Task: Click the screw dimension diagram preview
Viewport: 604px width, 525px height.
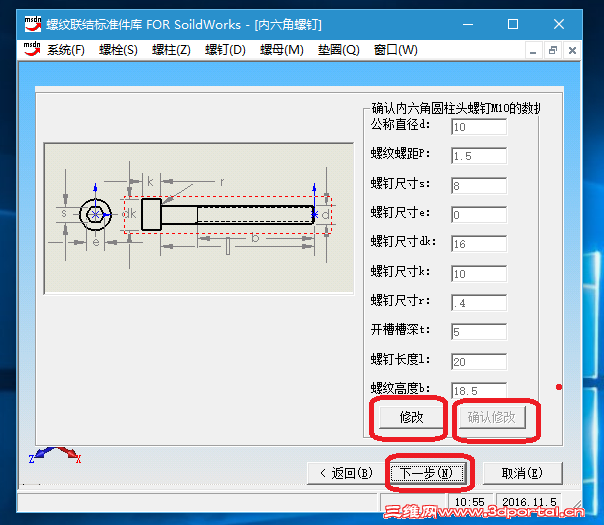Action: pyautogui.click(x=199, y=218)
